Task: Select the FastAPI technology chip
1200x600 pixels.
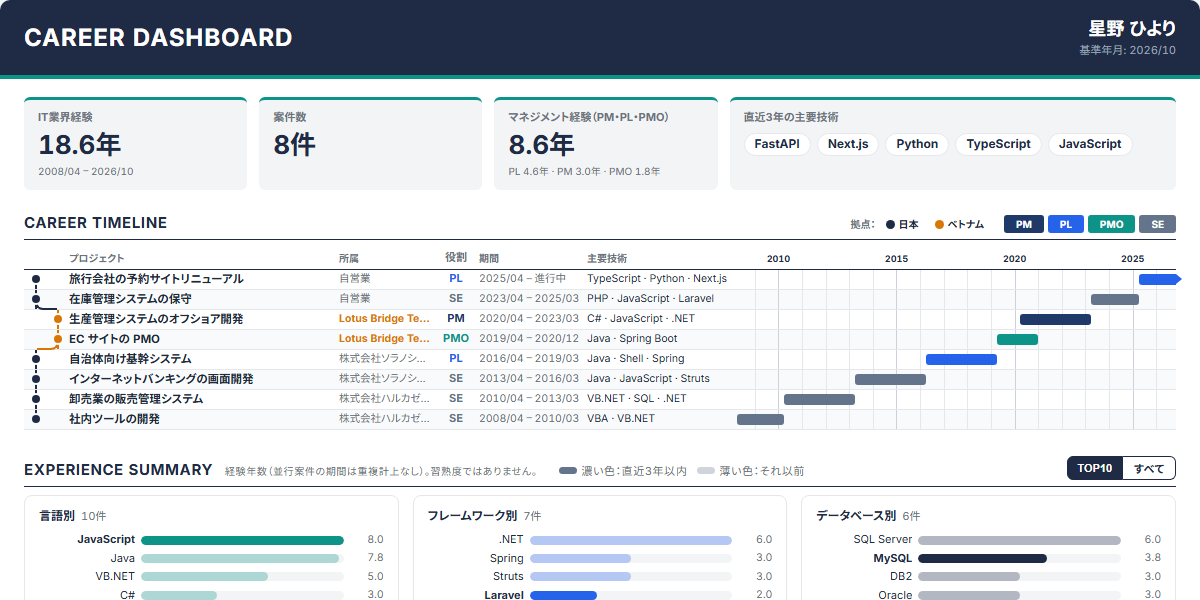Action: pyautogui.click(x=777, y=144)
